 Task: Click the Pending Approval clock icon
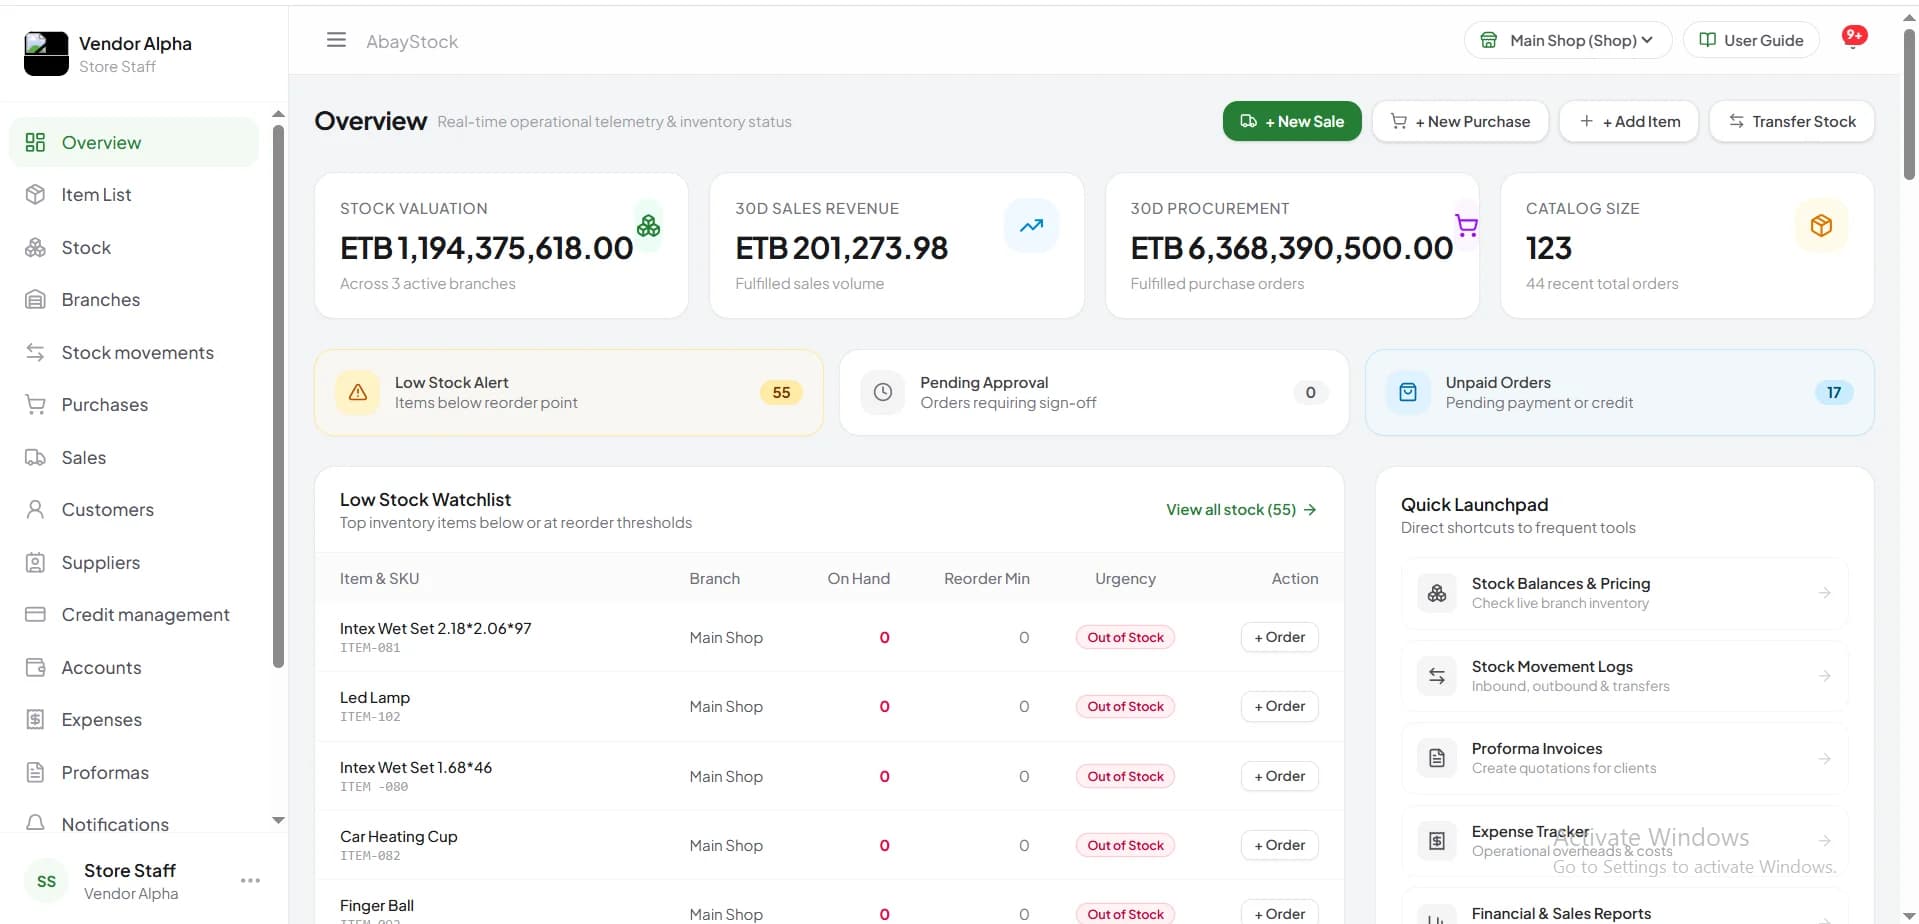(x=882, y=392)
